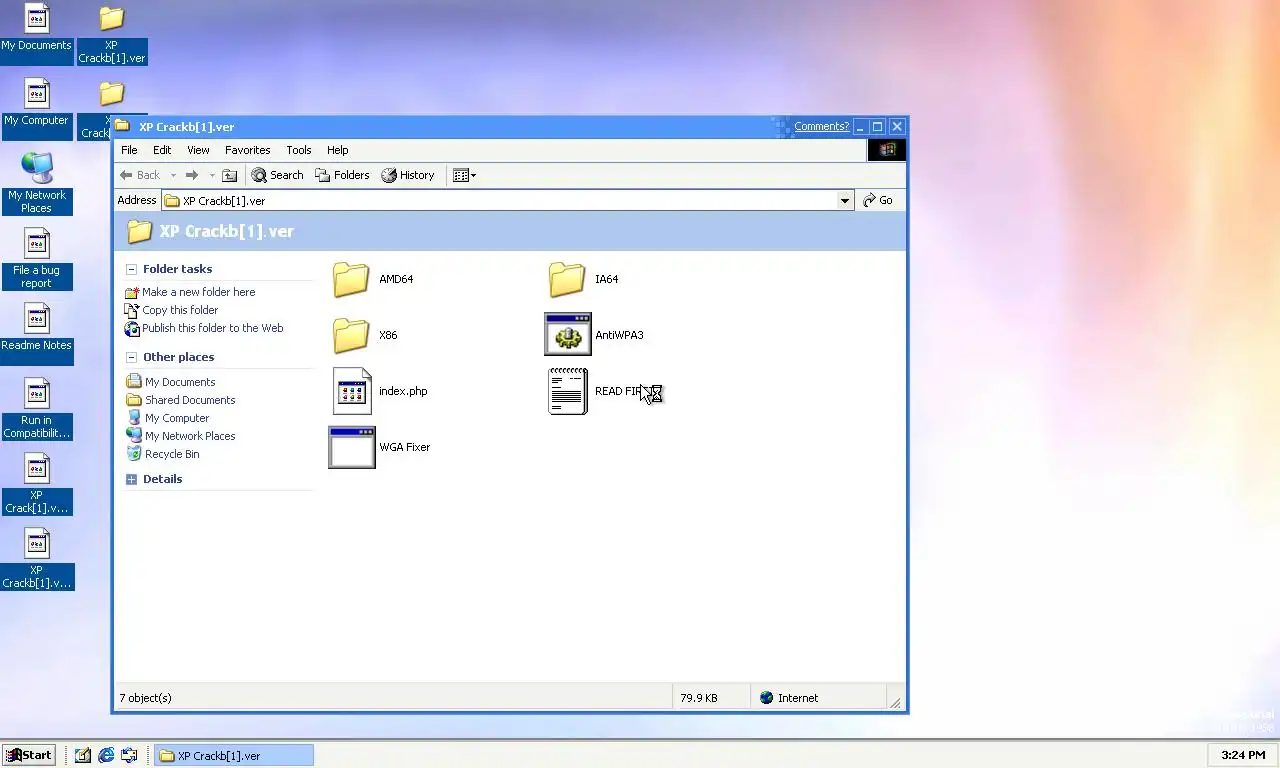Click the Windows flag logo throbber

click(886, 150)
